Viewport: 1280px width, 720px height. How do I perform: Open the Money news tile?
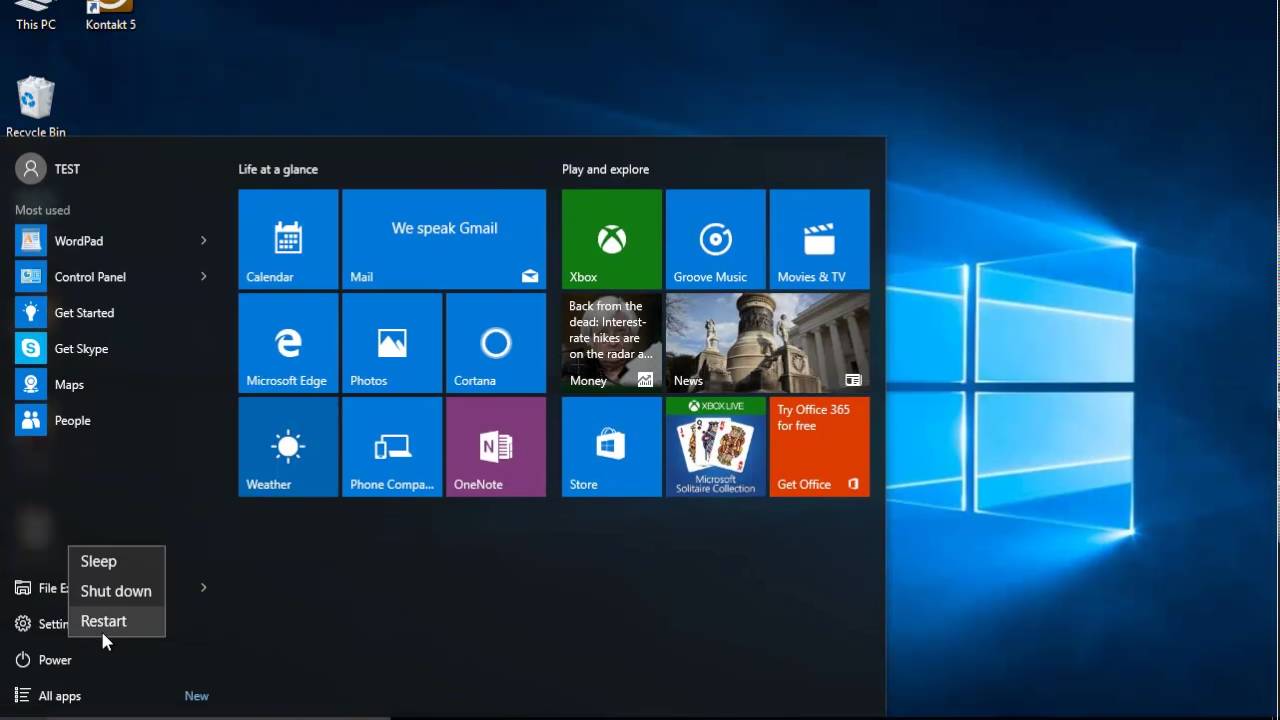[x=612, y=343]
